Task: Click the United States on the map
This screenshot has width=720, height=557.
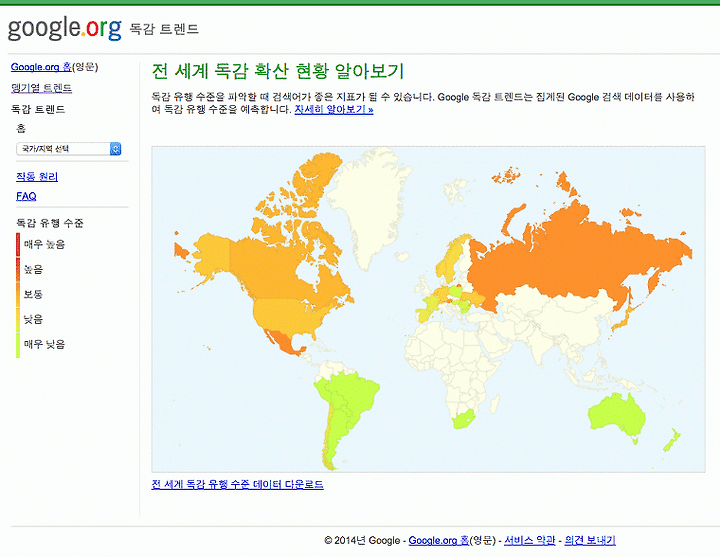Action: coord(285,317)
